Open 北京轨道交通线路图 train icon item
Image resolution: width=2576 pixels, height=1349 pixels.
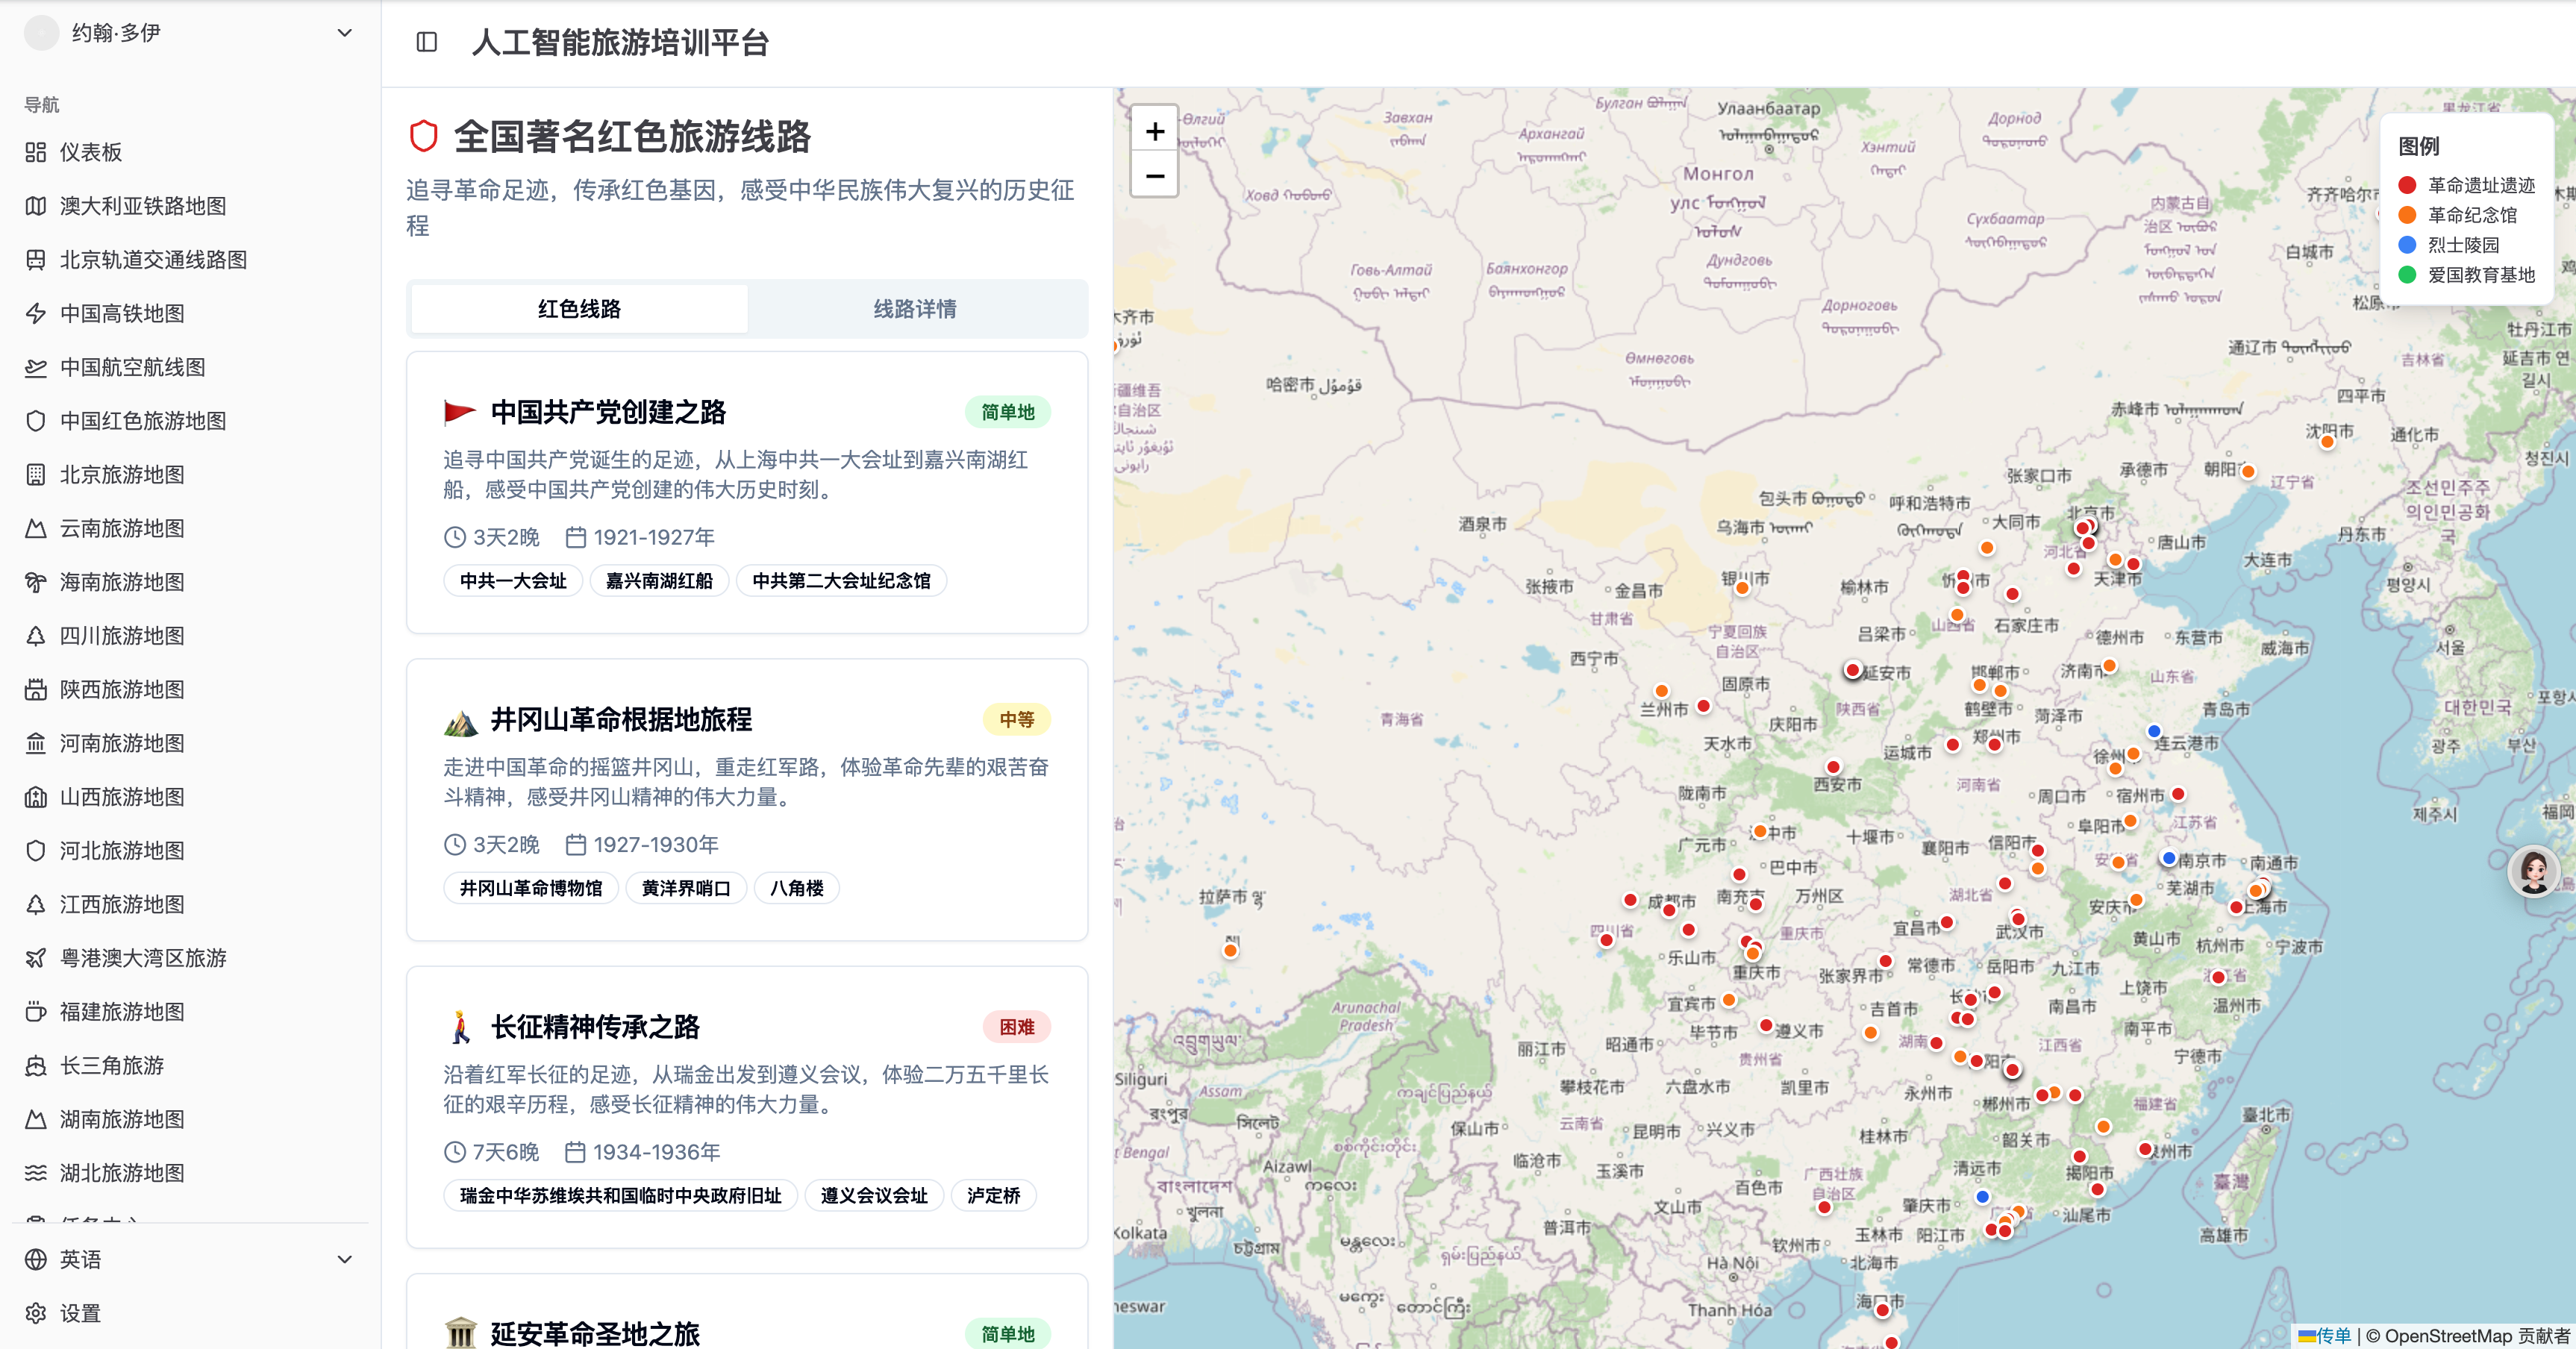[x=36, y=260]
